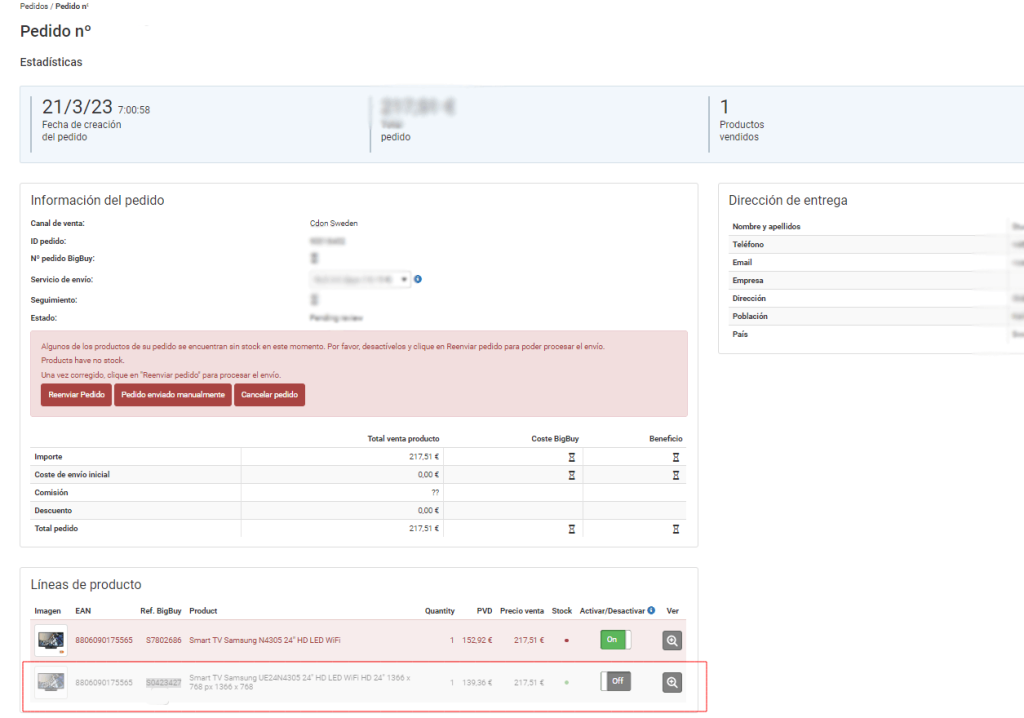Viewport: 1024px width, 718px height.
Task: Click info icon next to shipping service dropdown
Action: pos(418,279)
